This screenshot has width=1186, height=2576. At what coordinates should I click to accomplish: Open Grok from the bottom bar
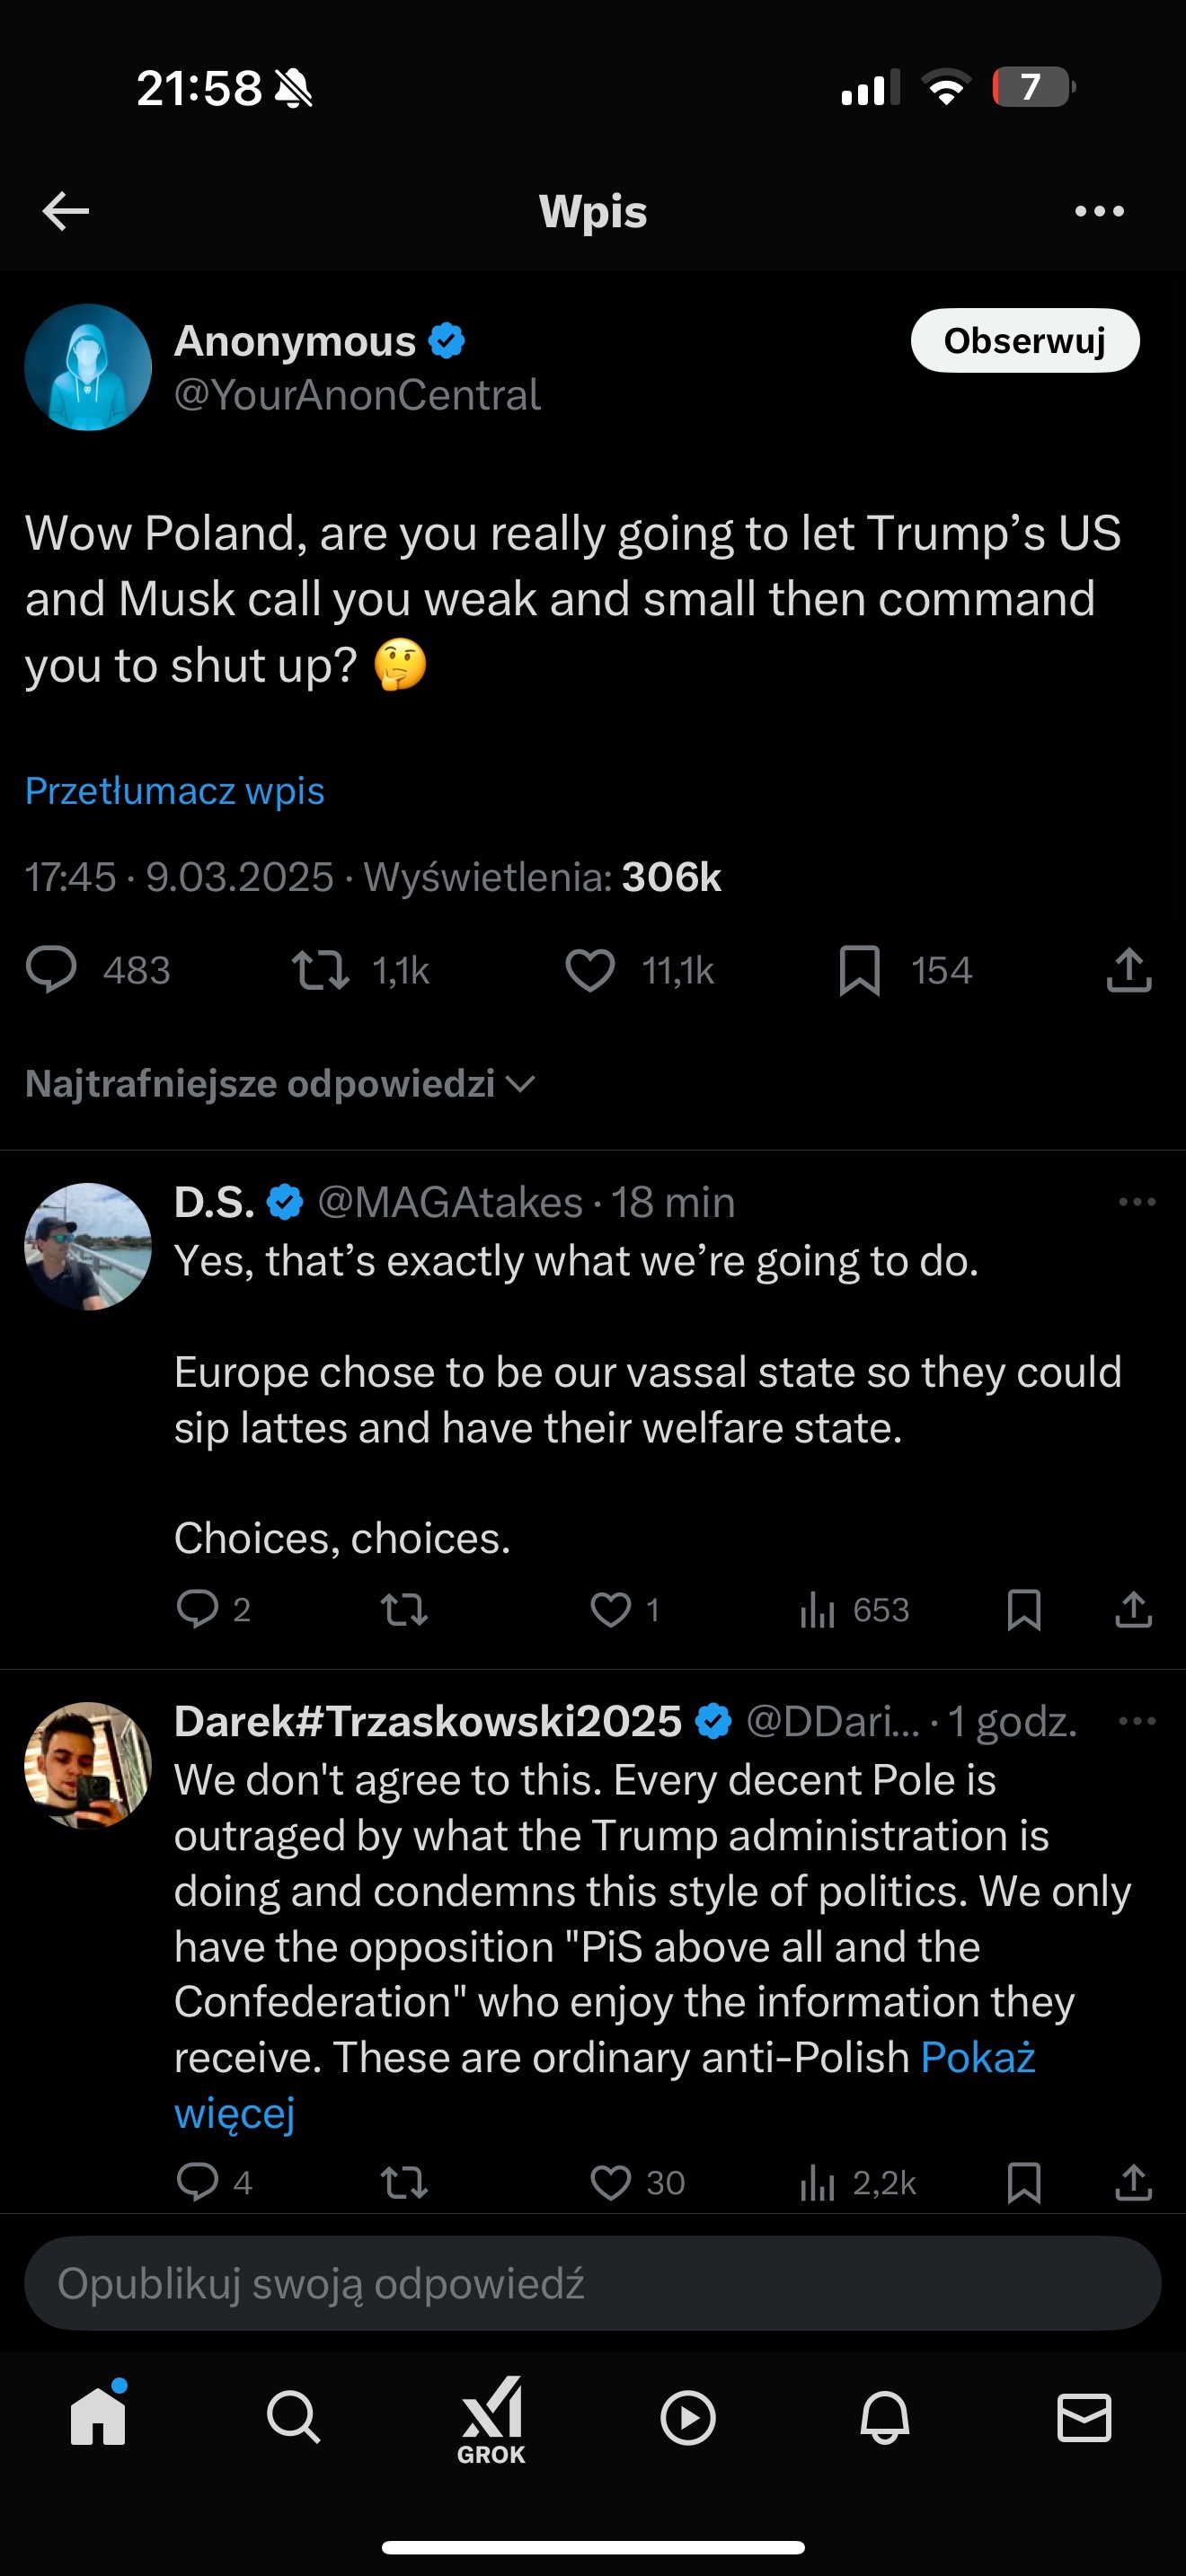[x=491, y=2418]
